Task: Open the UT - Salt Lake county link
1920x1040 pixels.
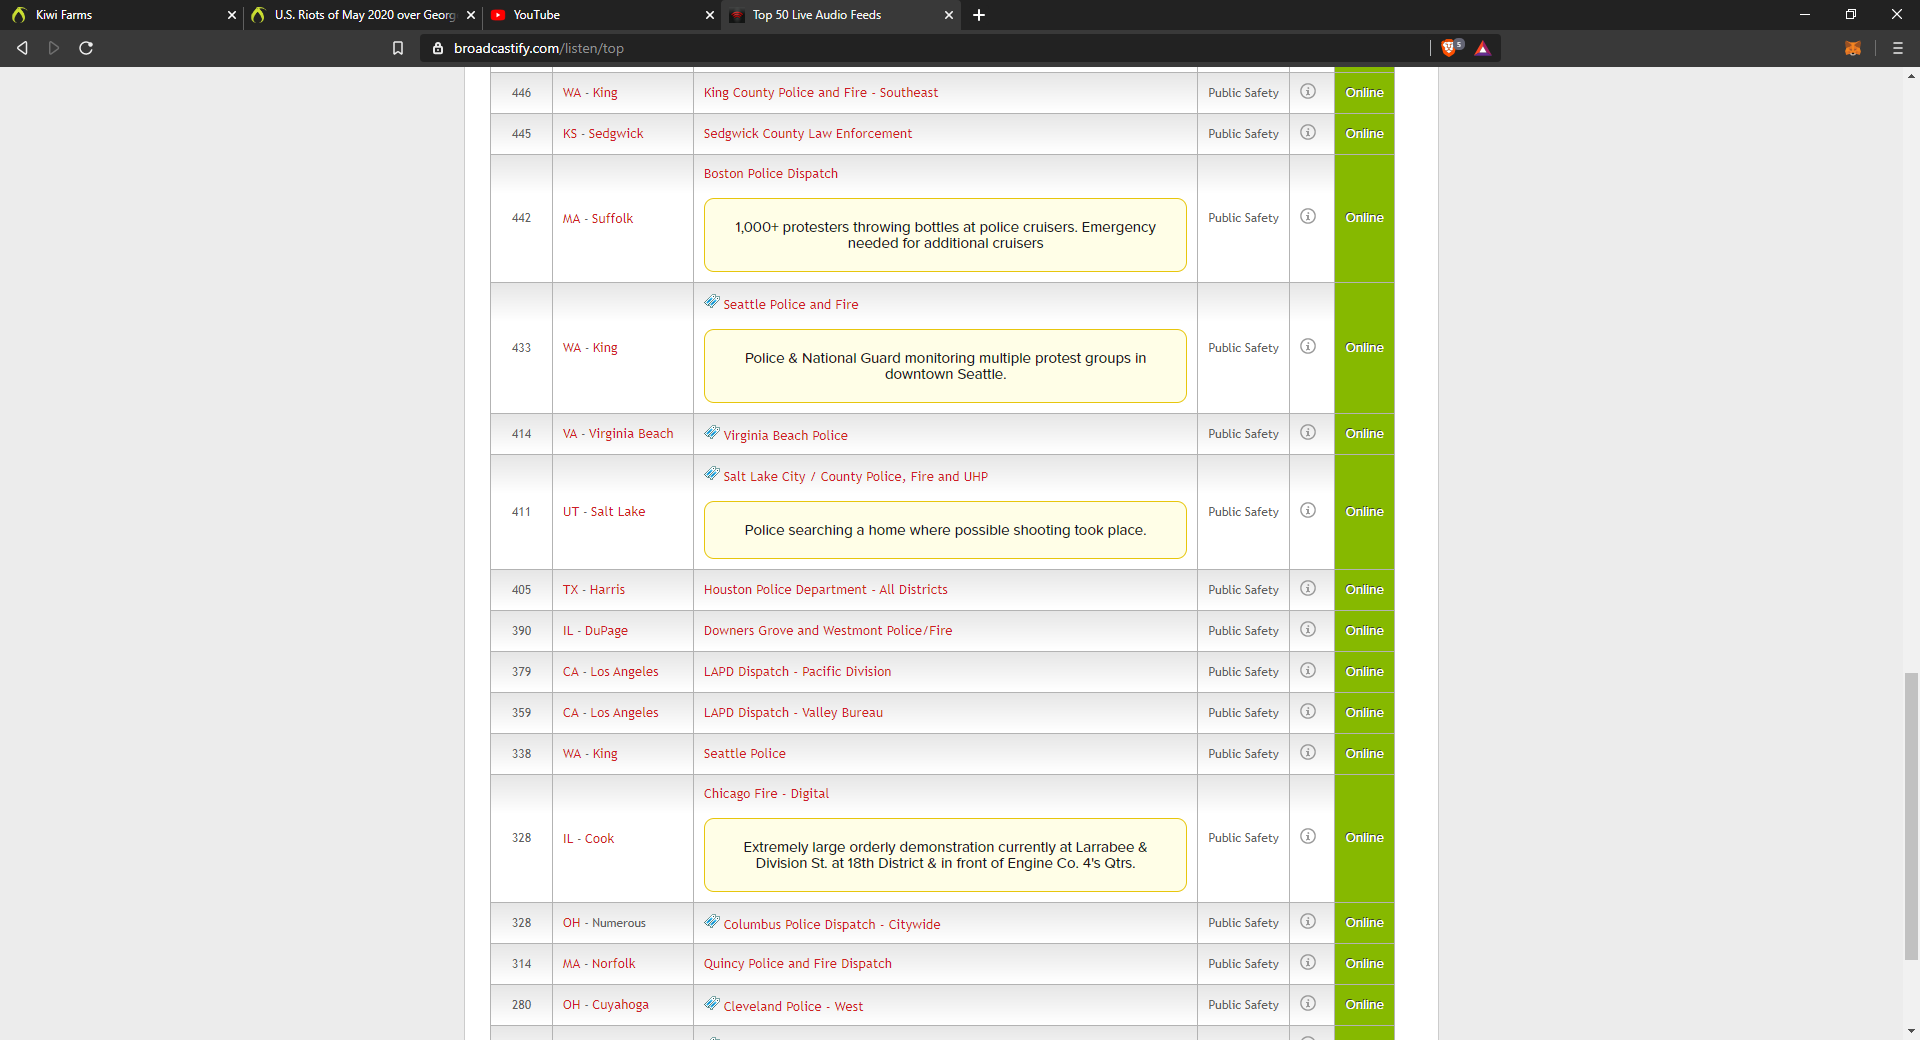Action: pos(604,512)
